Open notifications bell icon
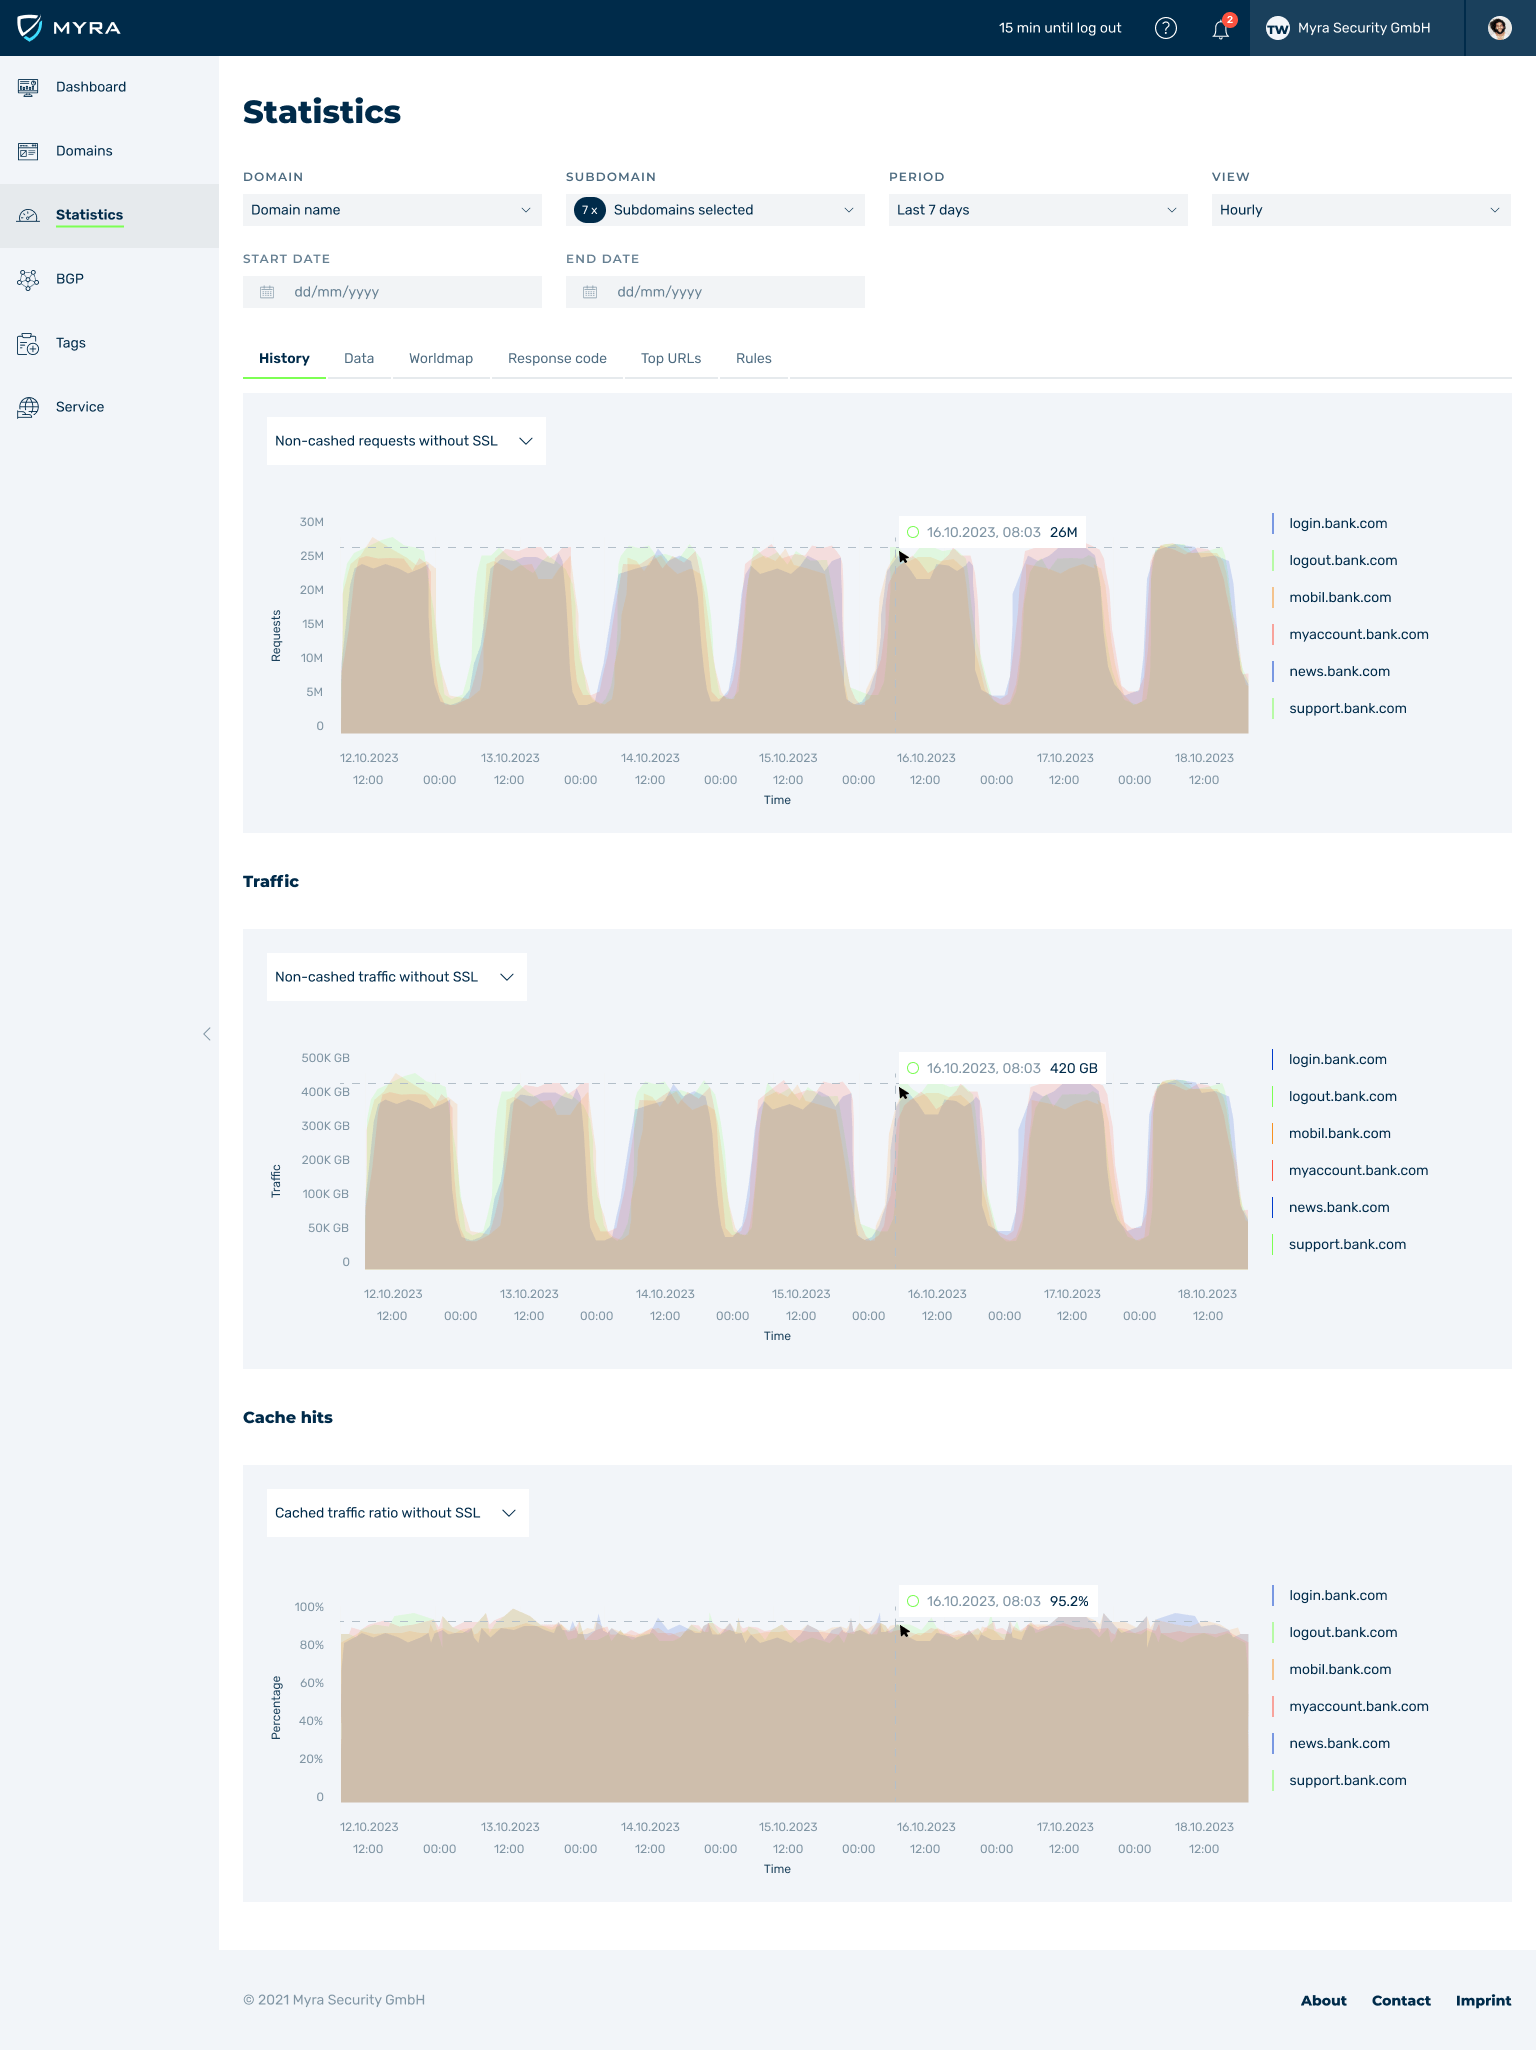 [x=1221, y=29]
